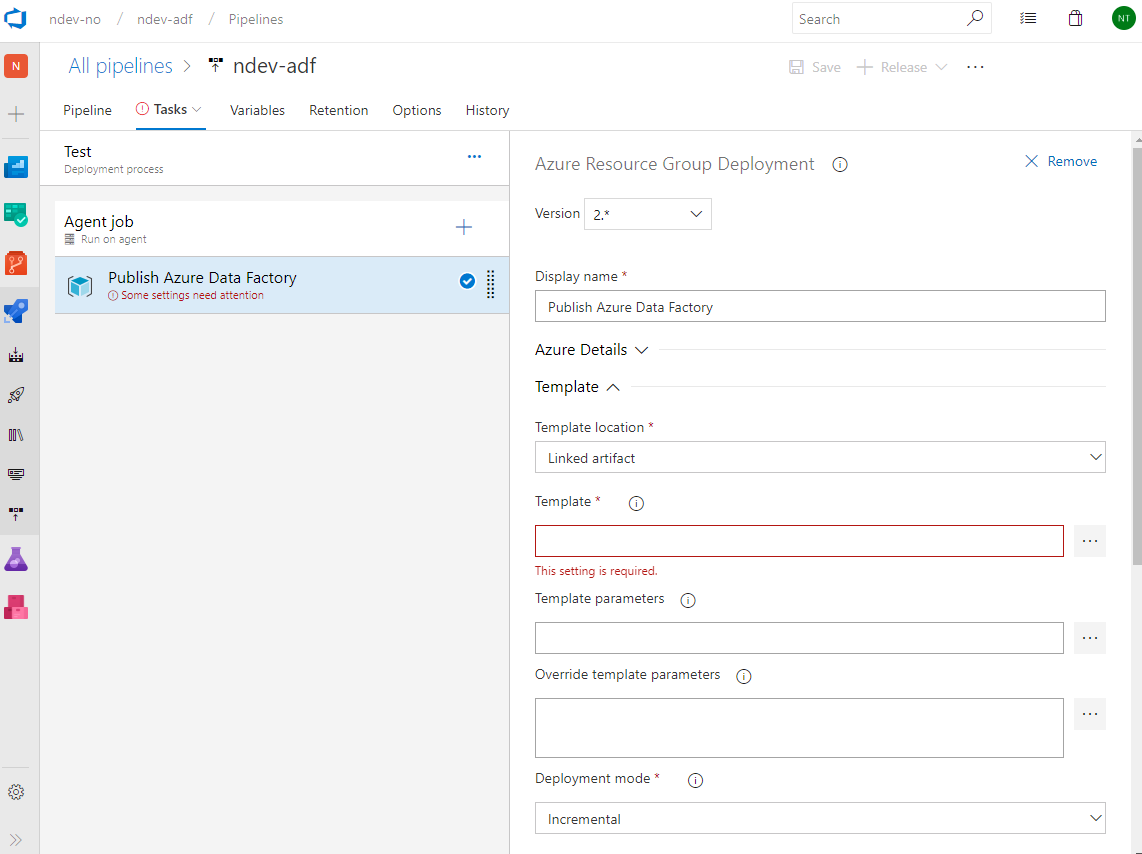The height and width of the screenshot is (854, 1142).
Task: Open Artifacts from the left sidebar
Action: coord(15,605)
